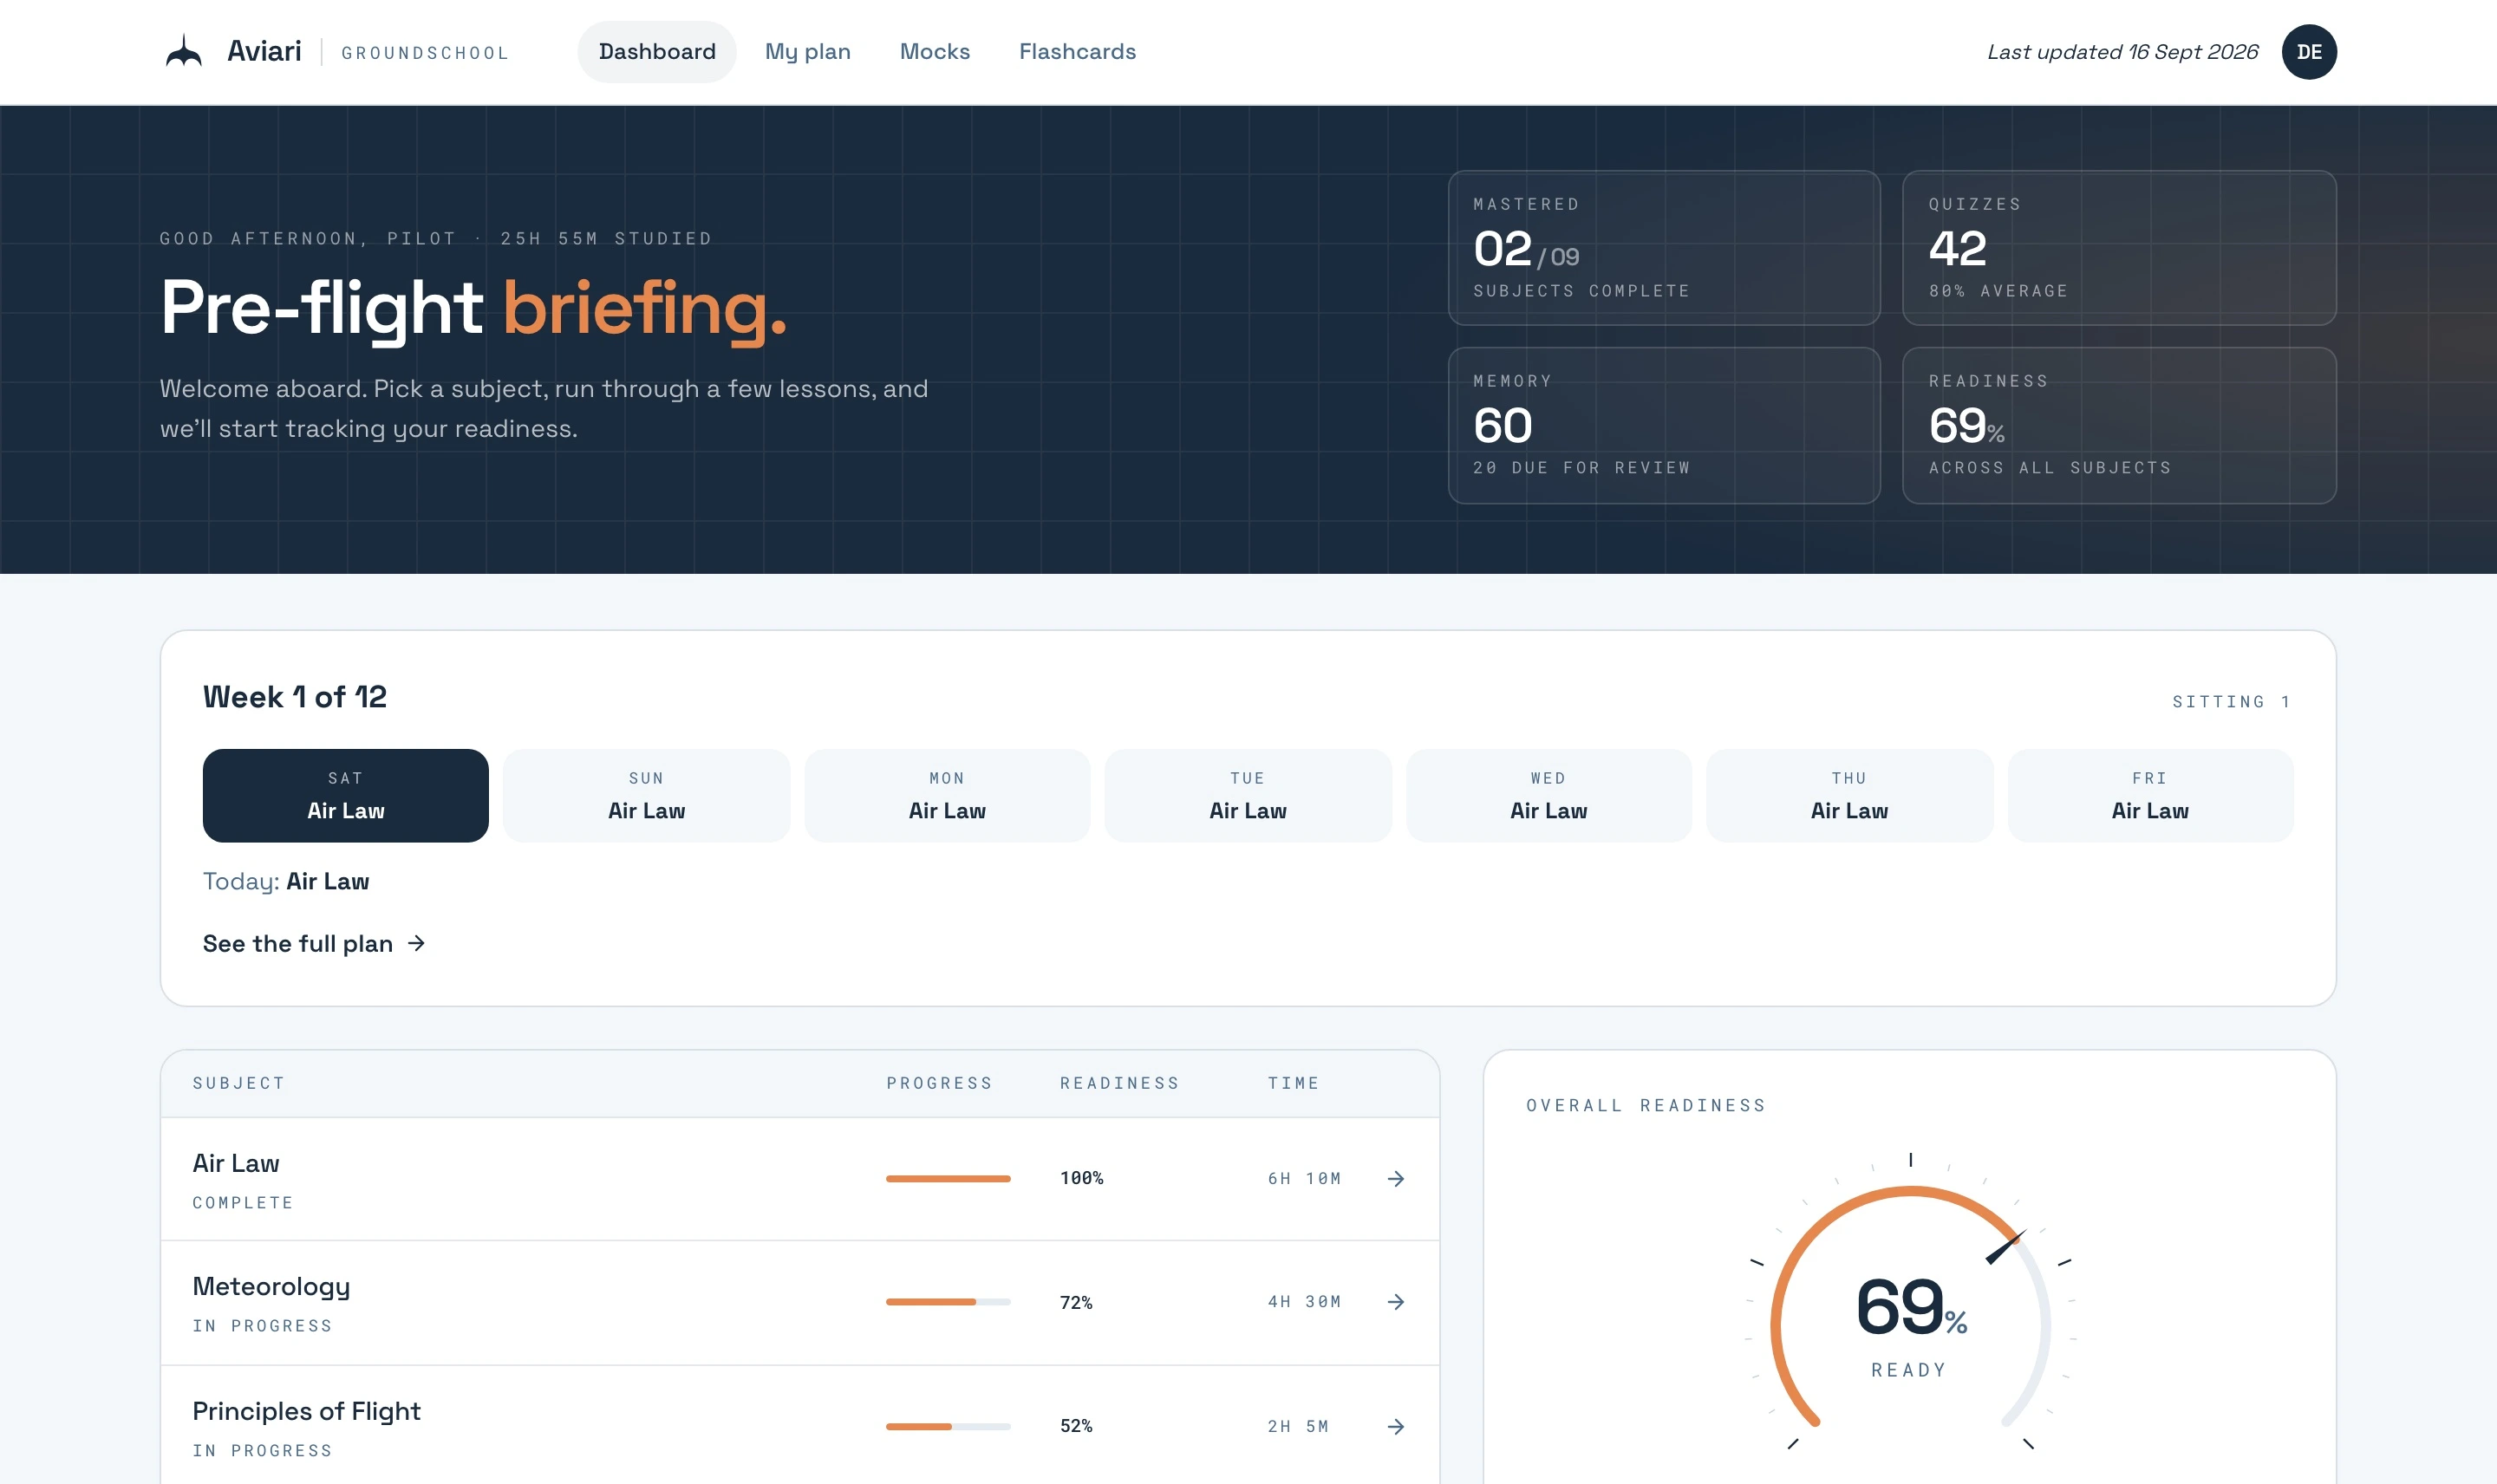Select the FRI Air Law day card
The image size is (2497, 1484).
coord(2150,795)
